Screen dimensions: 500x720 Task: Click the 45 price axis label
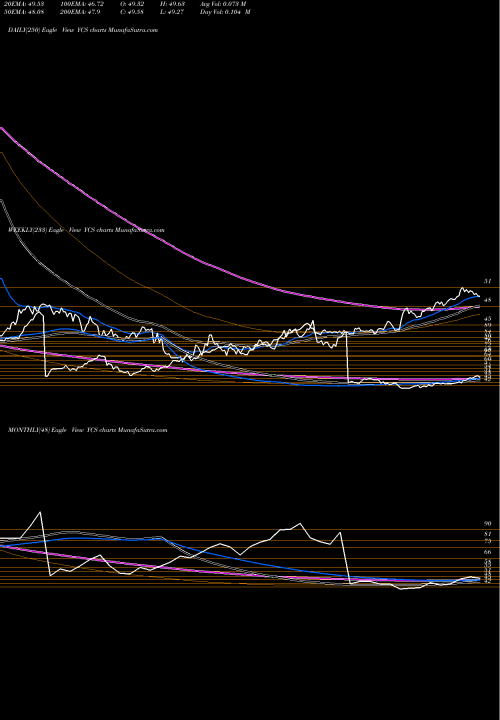click(x=488, y=318)
